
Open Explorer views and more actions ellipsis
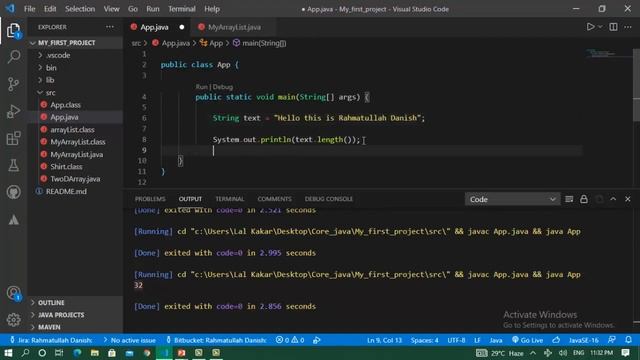pyautogui.click(x=110, y=27)
